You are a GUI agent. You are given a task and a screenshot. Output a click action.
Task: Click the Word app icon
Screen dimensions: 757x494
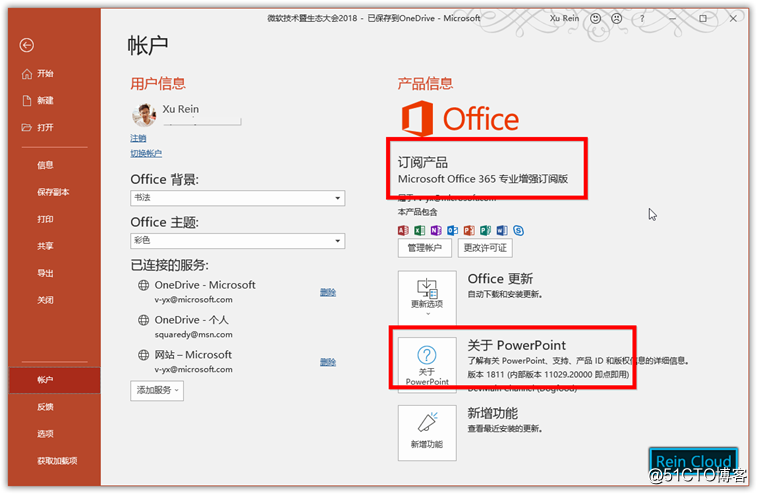502,230
